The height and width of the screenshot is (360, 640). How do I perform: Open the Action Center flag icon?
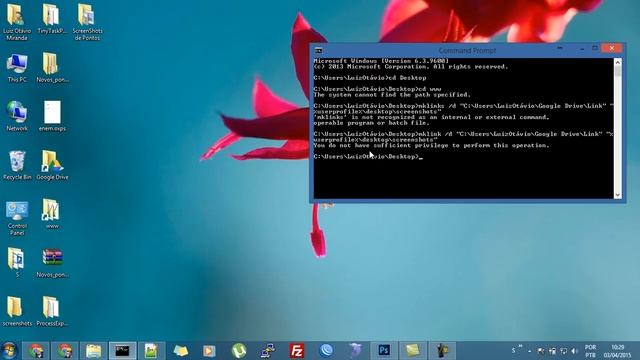541,351
